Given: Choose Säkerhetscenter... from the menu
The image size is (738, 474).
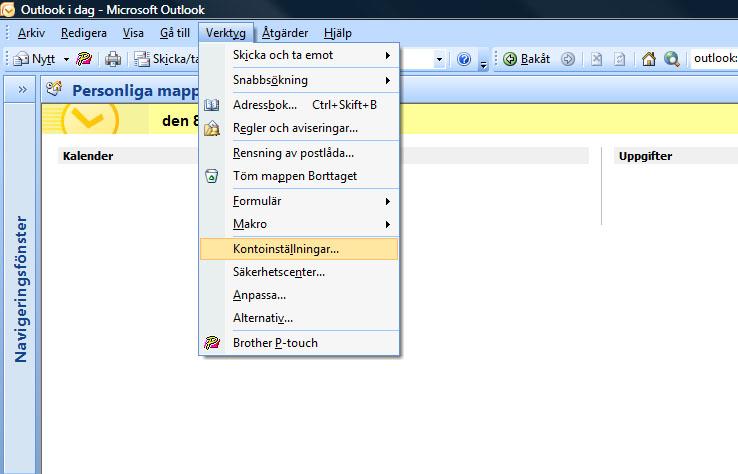Looking at the screenshot, I should pos(299,272).
